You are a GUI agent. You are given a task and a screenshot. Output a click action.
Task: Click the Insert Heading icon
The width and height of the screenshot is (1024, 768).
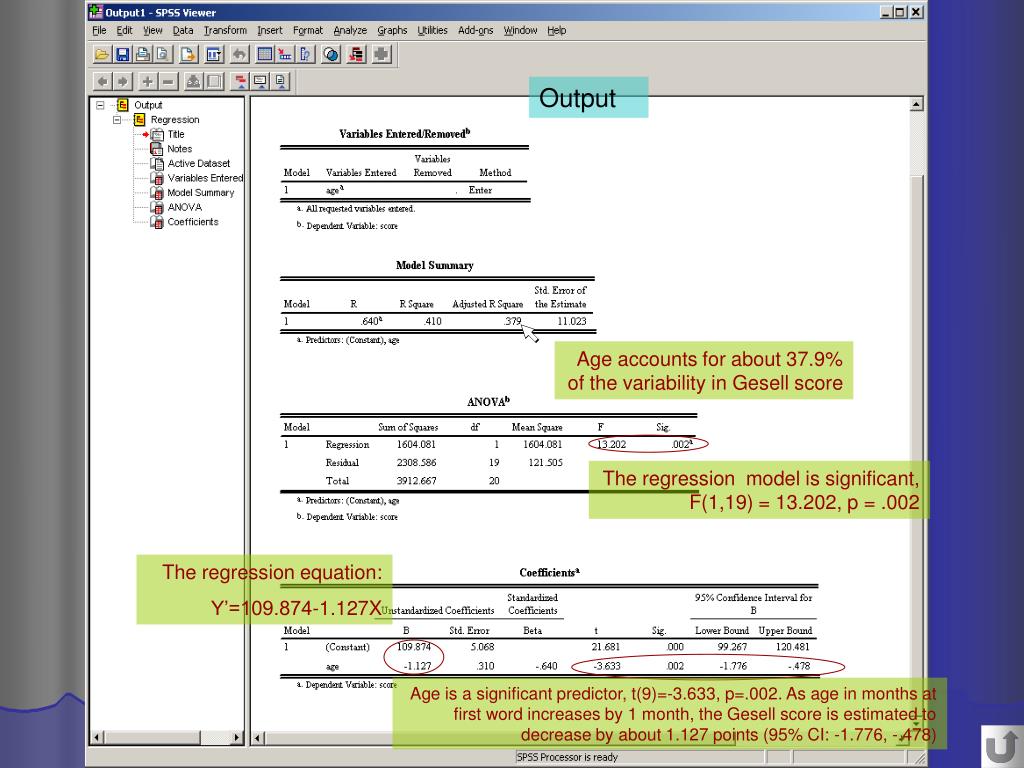(240, 82)
